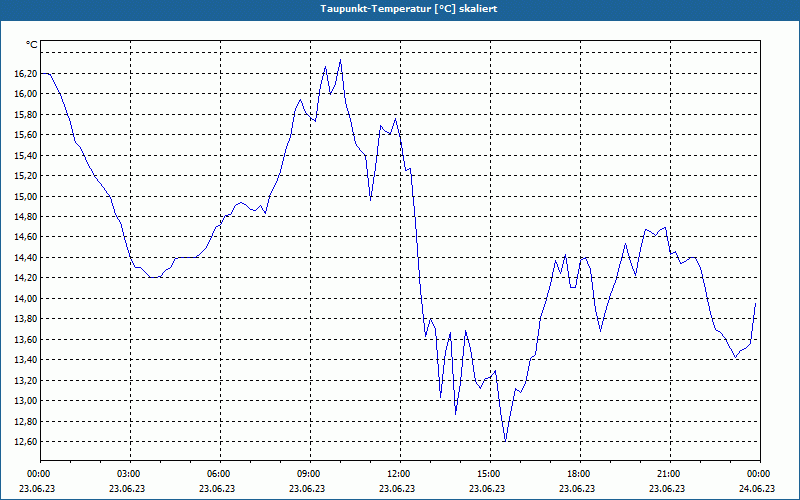This screenshot has height=500, width=800.
Task: Pick the 15,40 y-axis label
Action: 25,155
